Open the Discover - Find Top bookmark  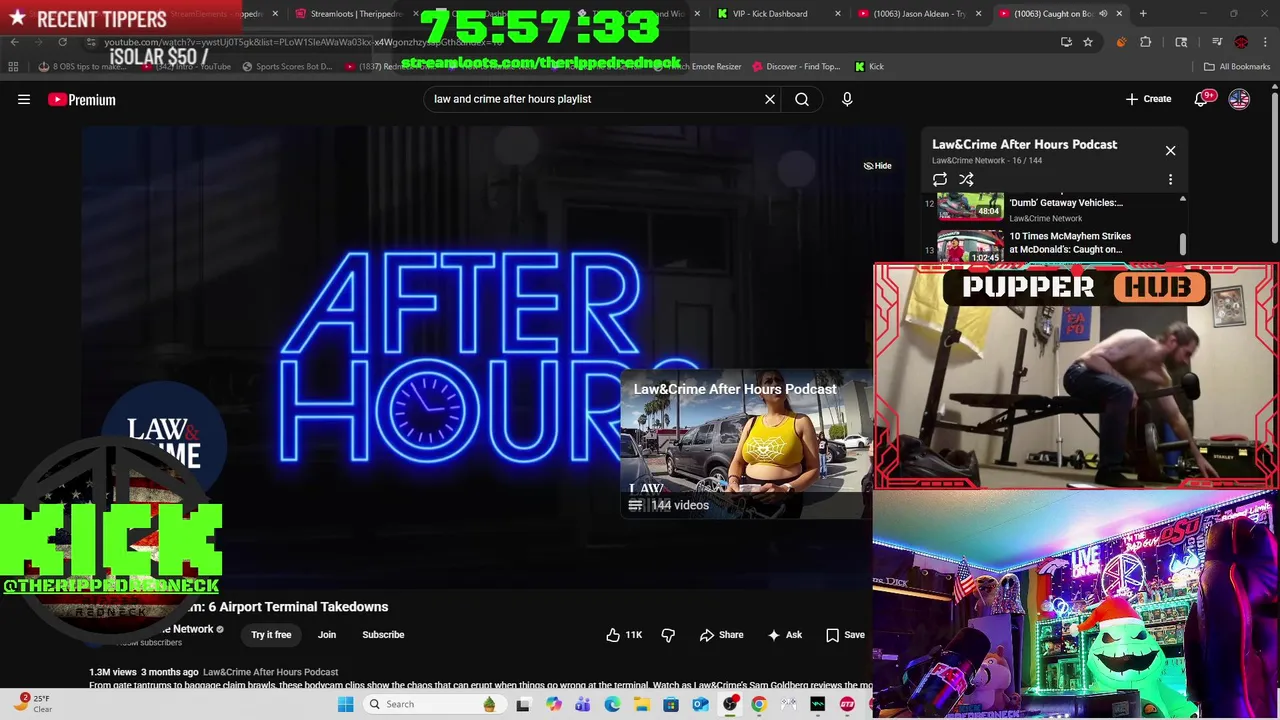click(x=796, y=67)
